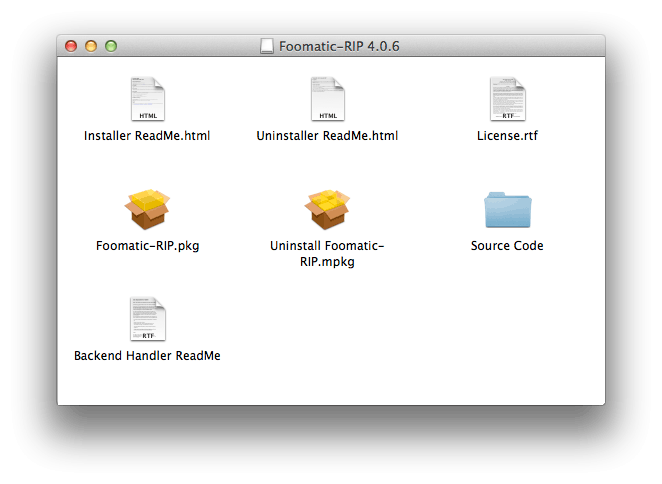Click the License.rtf filename text
The height and width of the screenshot is (484, 662).
(x=507, y=136)
